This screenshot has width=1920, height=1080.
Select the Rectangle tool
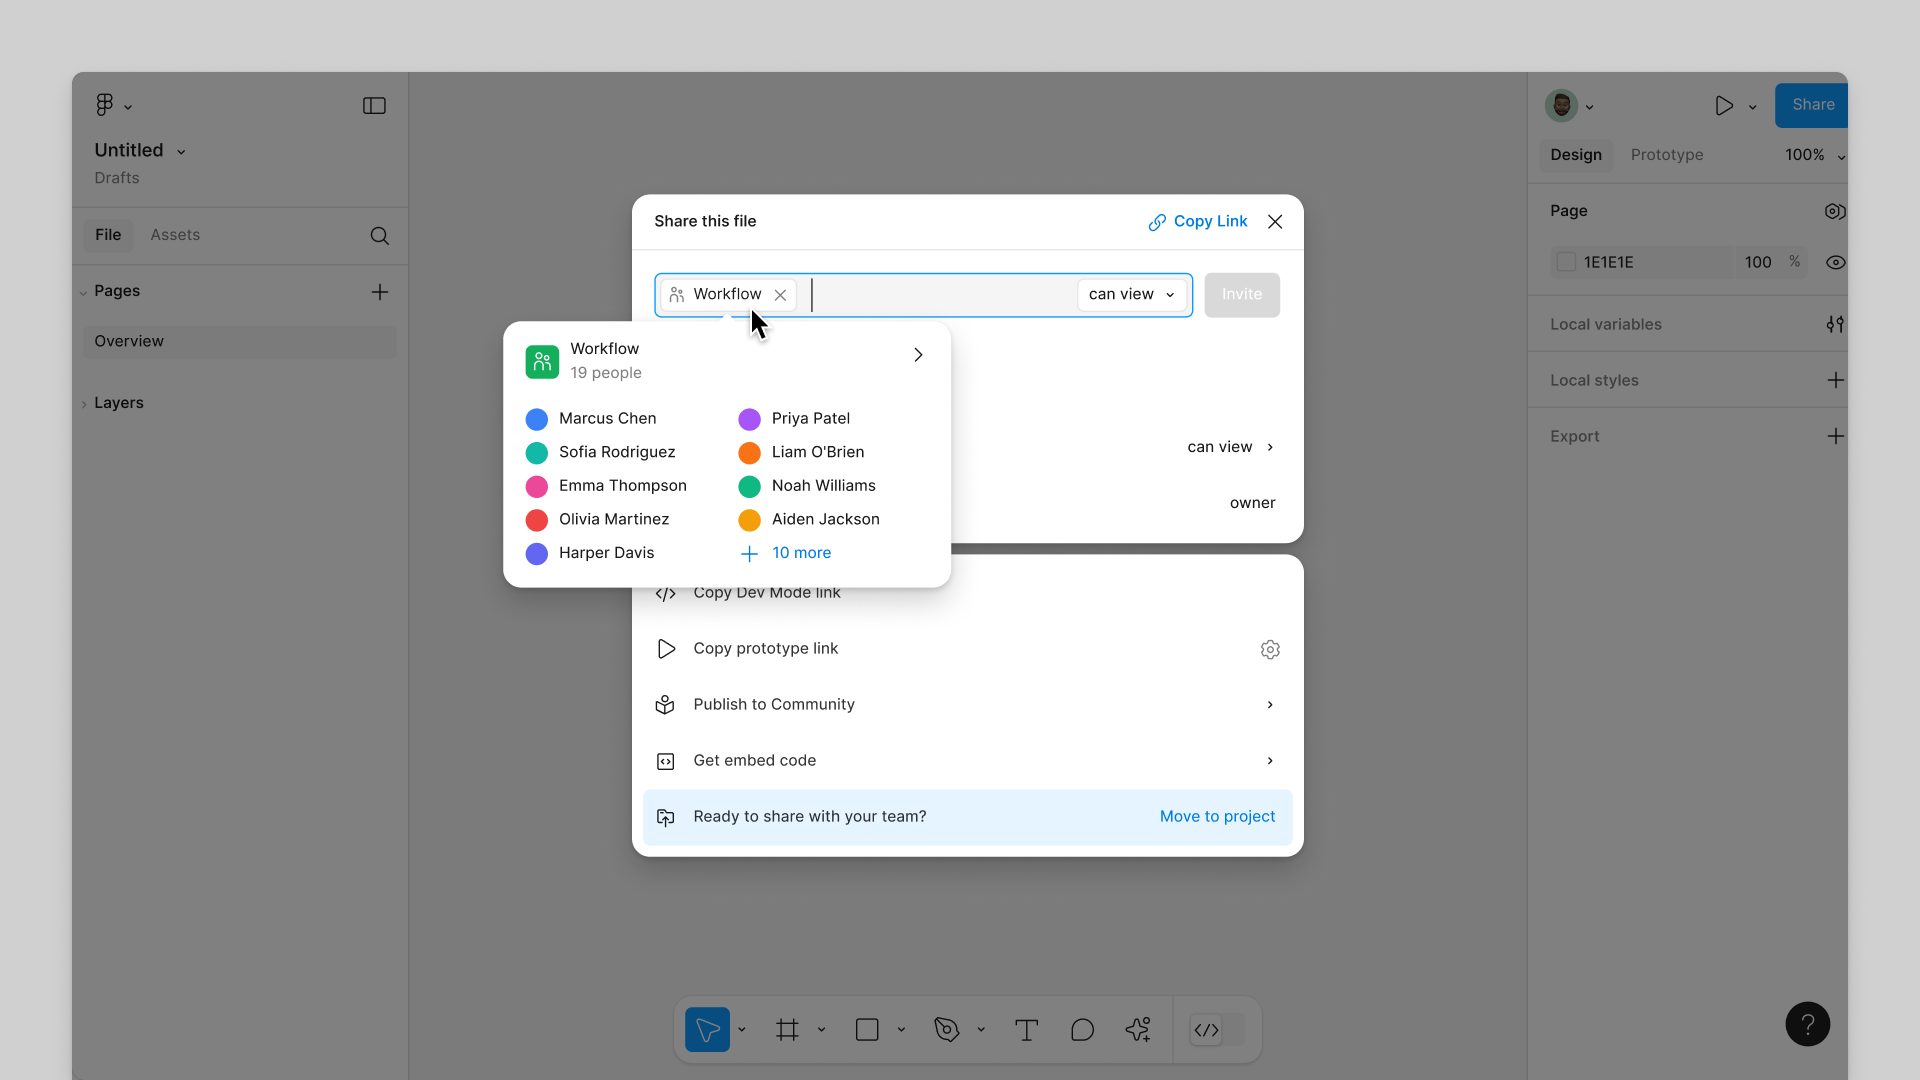[x=865, y=1029]
